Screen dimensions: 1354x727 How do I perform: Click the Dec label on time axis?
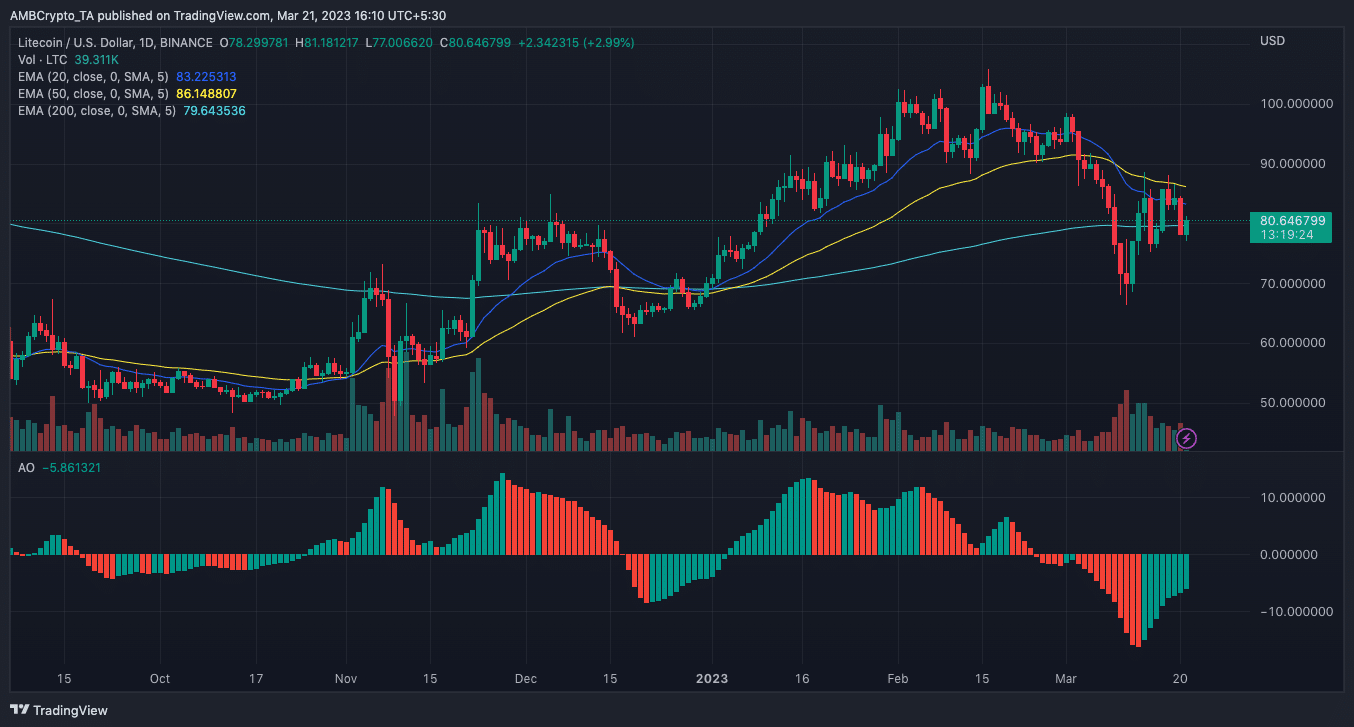pos(526,678)
